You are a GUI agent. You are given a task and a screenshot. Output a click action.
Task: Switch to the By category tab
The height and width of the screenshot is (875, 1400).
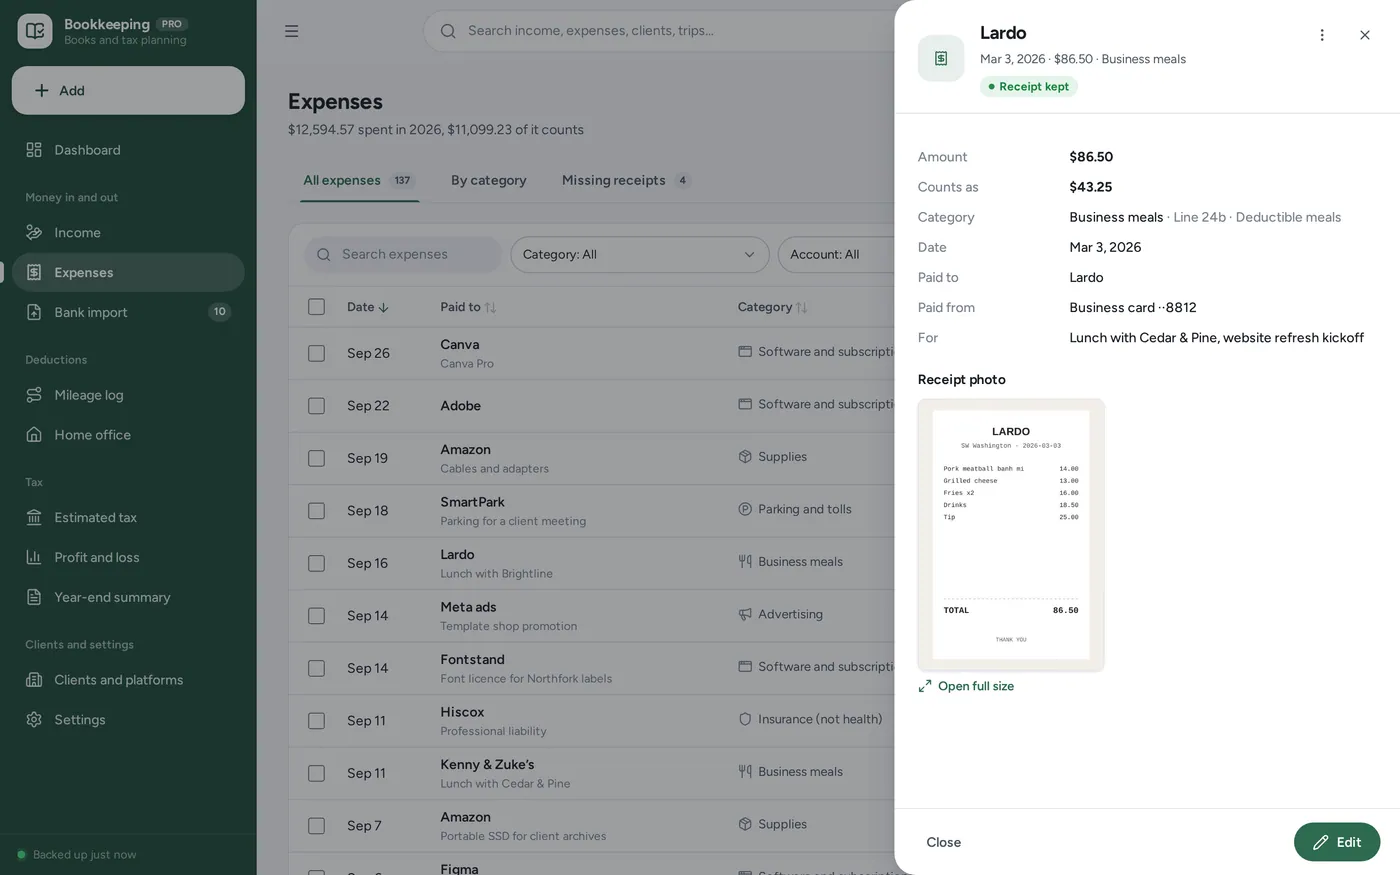[x=489, y=181]
